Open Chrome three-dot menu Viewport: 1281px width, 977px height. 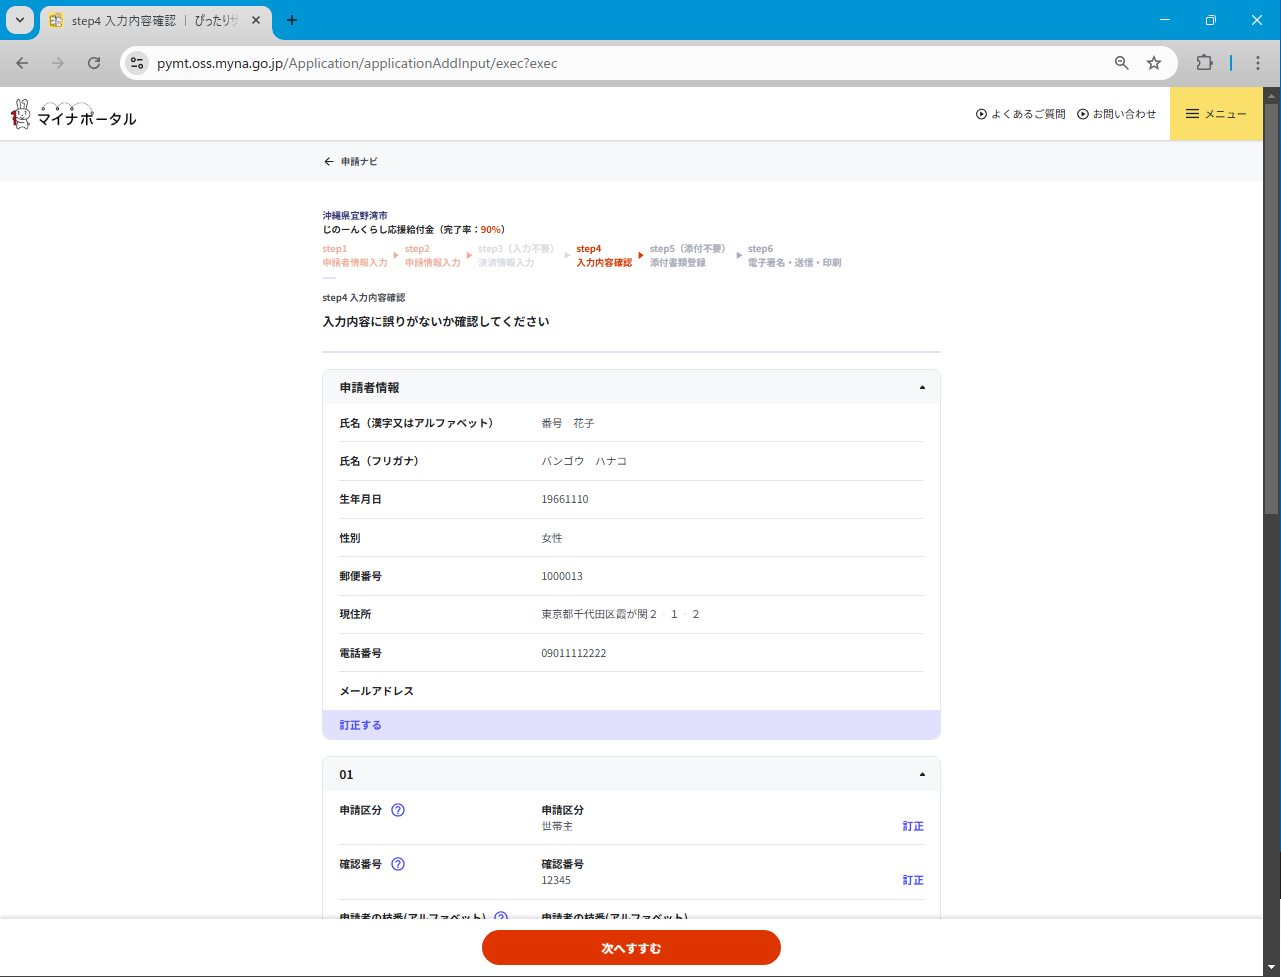pyautogui.click(x=1258, y=63)
